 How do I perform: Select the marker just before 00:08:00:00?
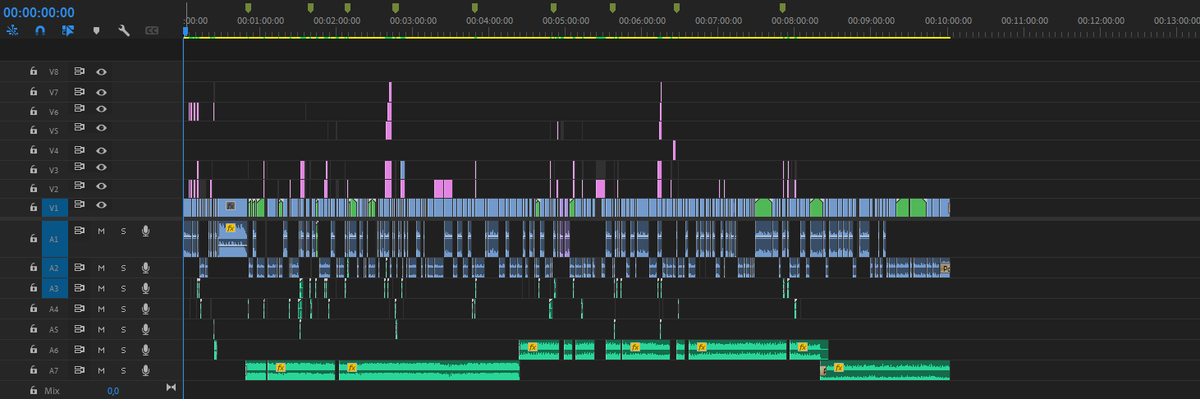[x=783, y=7]
